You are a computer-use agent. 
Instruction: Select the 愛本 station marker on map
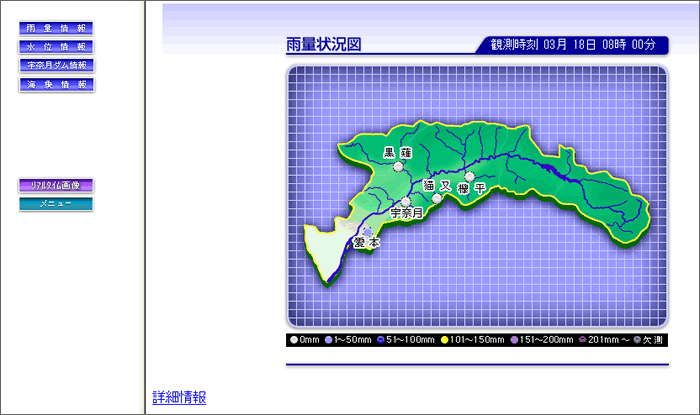click(x=367, y=232)
